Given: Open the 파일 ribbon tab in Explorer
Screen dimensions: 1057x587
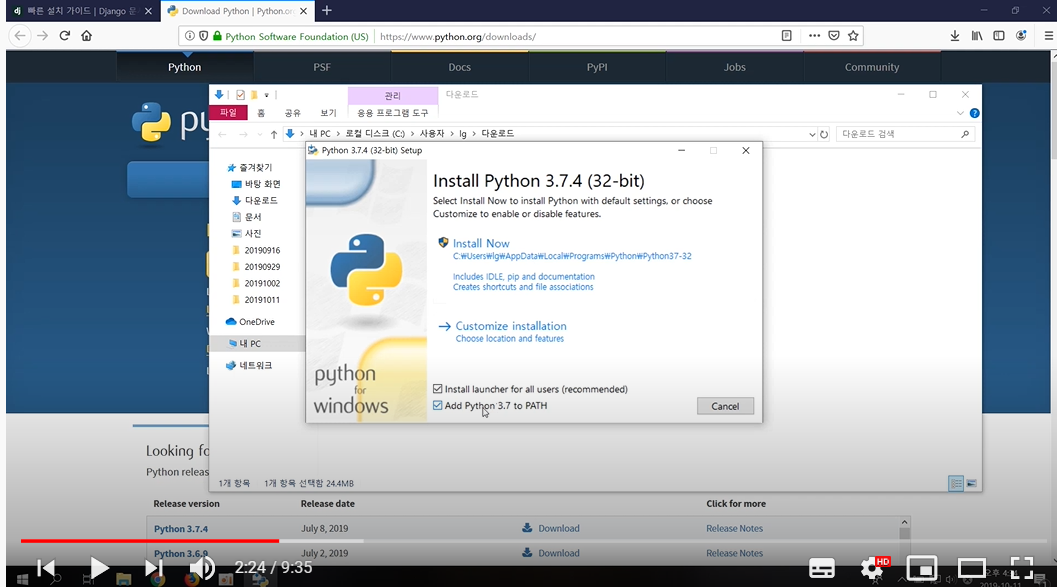Looking at the screenshot, I should [229, 113].
